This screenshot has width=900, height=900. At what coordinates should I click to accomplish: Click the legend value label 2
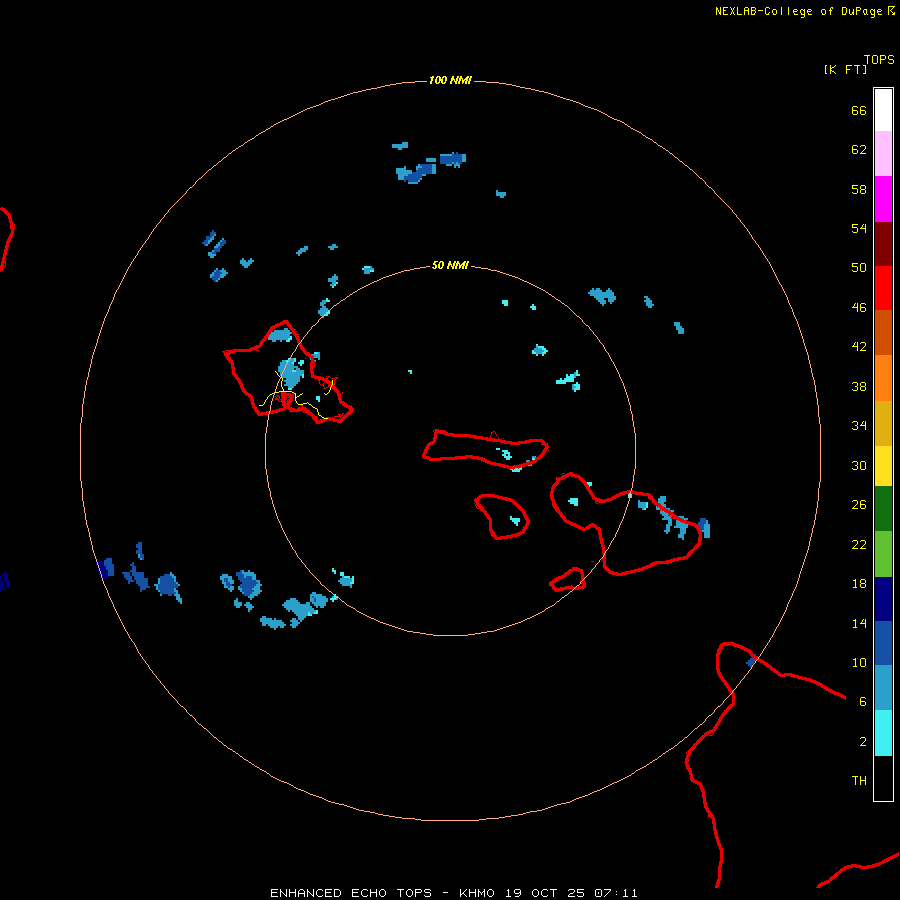pos(863,742)
